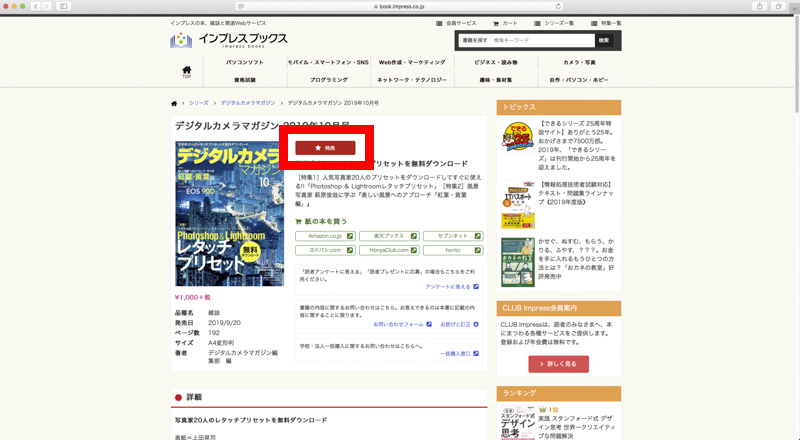The image size is (800, 440).
Task: Click page vertical scrollbar
Action: coord(797,64)
